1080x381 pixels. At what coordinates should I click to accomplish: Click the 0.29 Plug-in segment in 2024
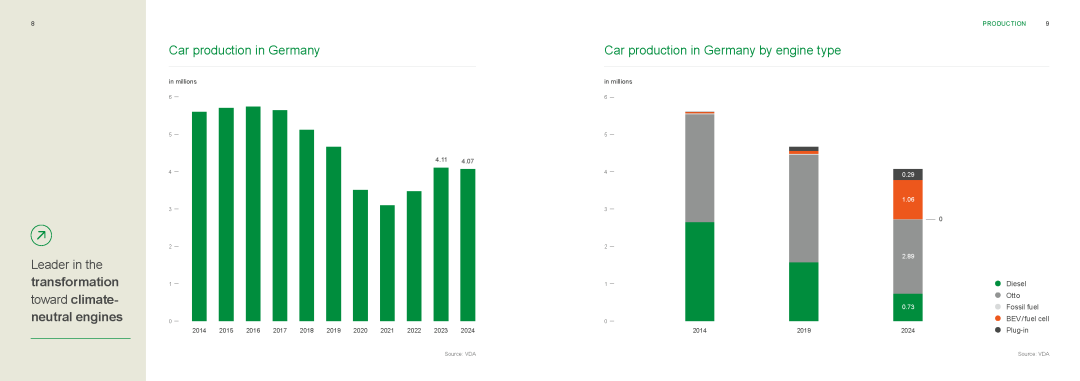[x=908, y=175]
